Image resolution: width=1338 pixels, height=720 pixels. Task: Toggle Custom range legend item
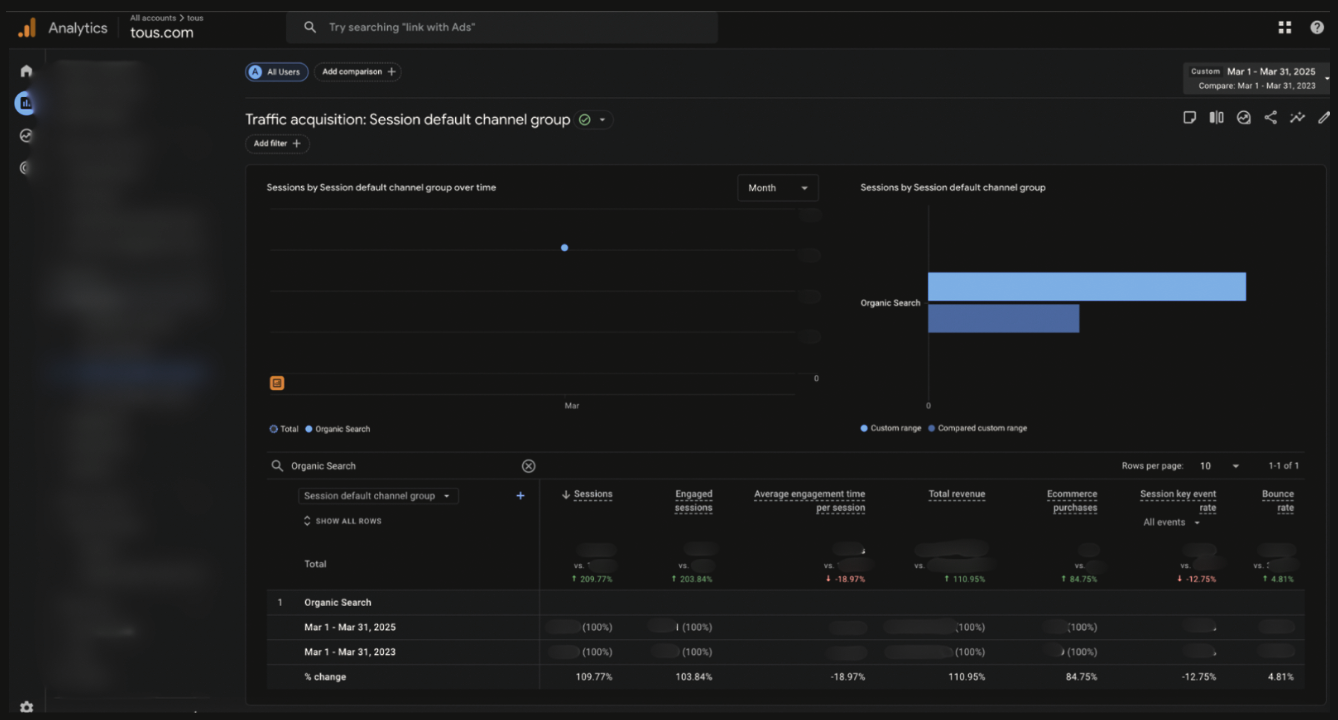point(892,428)
